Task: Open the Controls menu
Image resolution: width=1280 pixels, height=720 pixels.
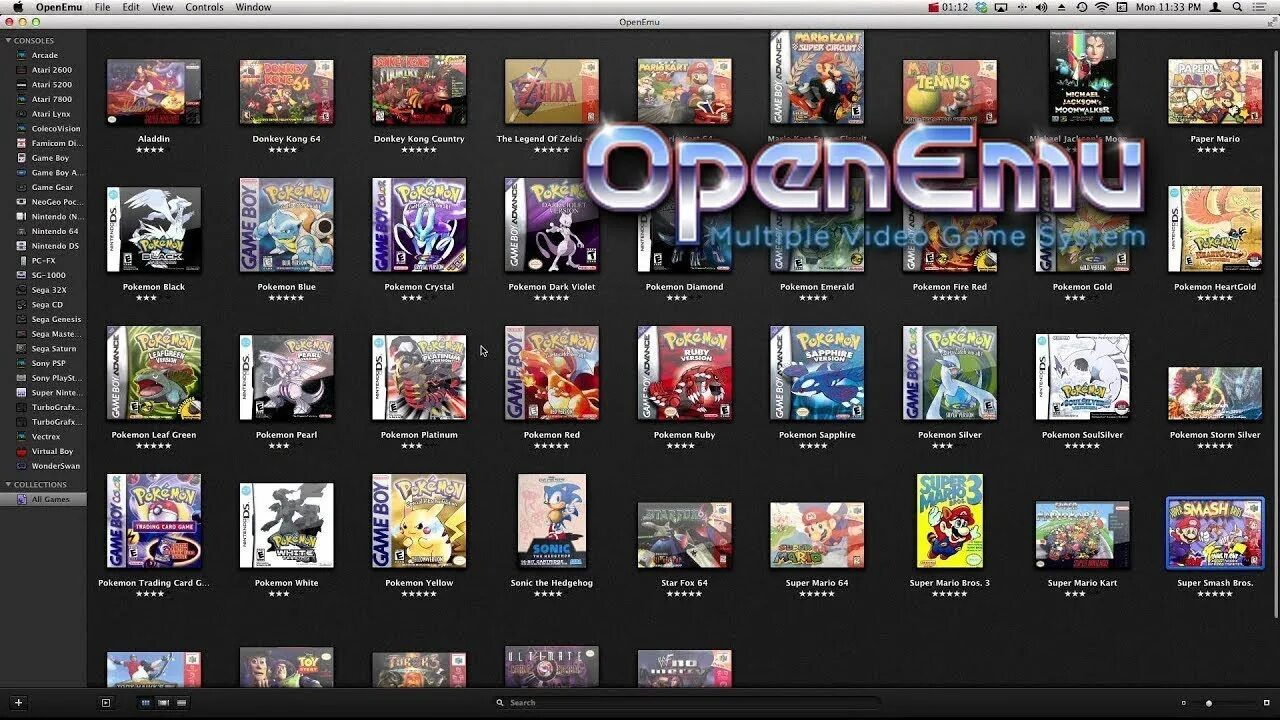Action: (205, 7)
